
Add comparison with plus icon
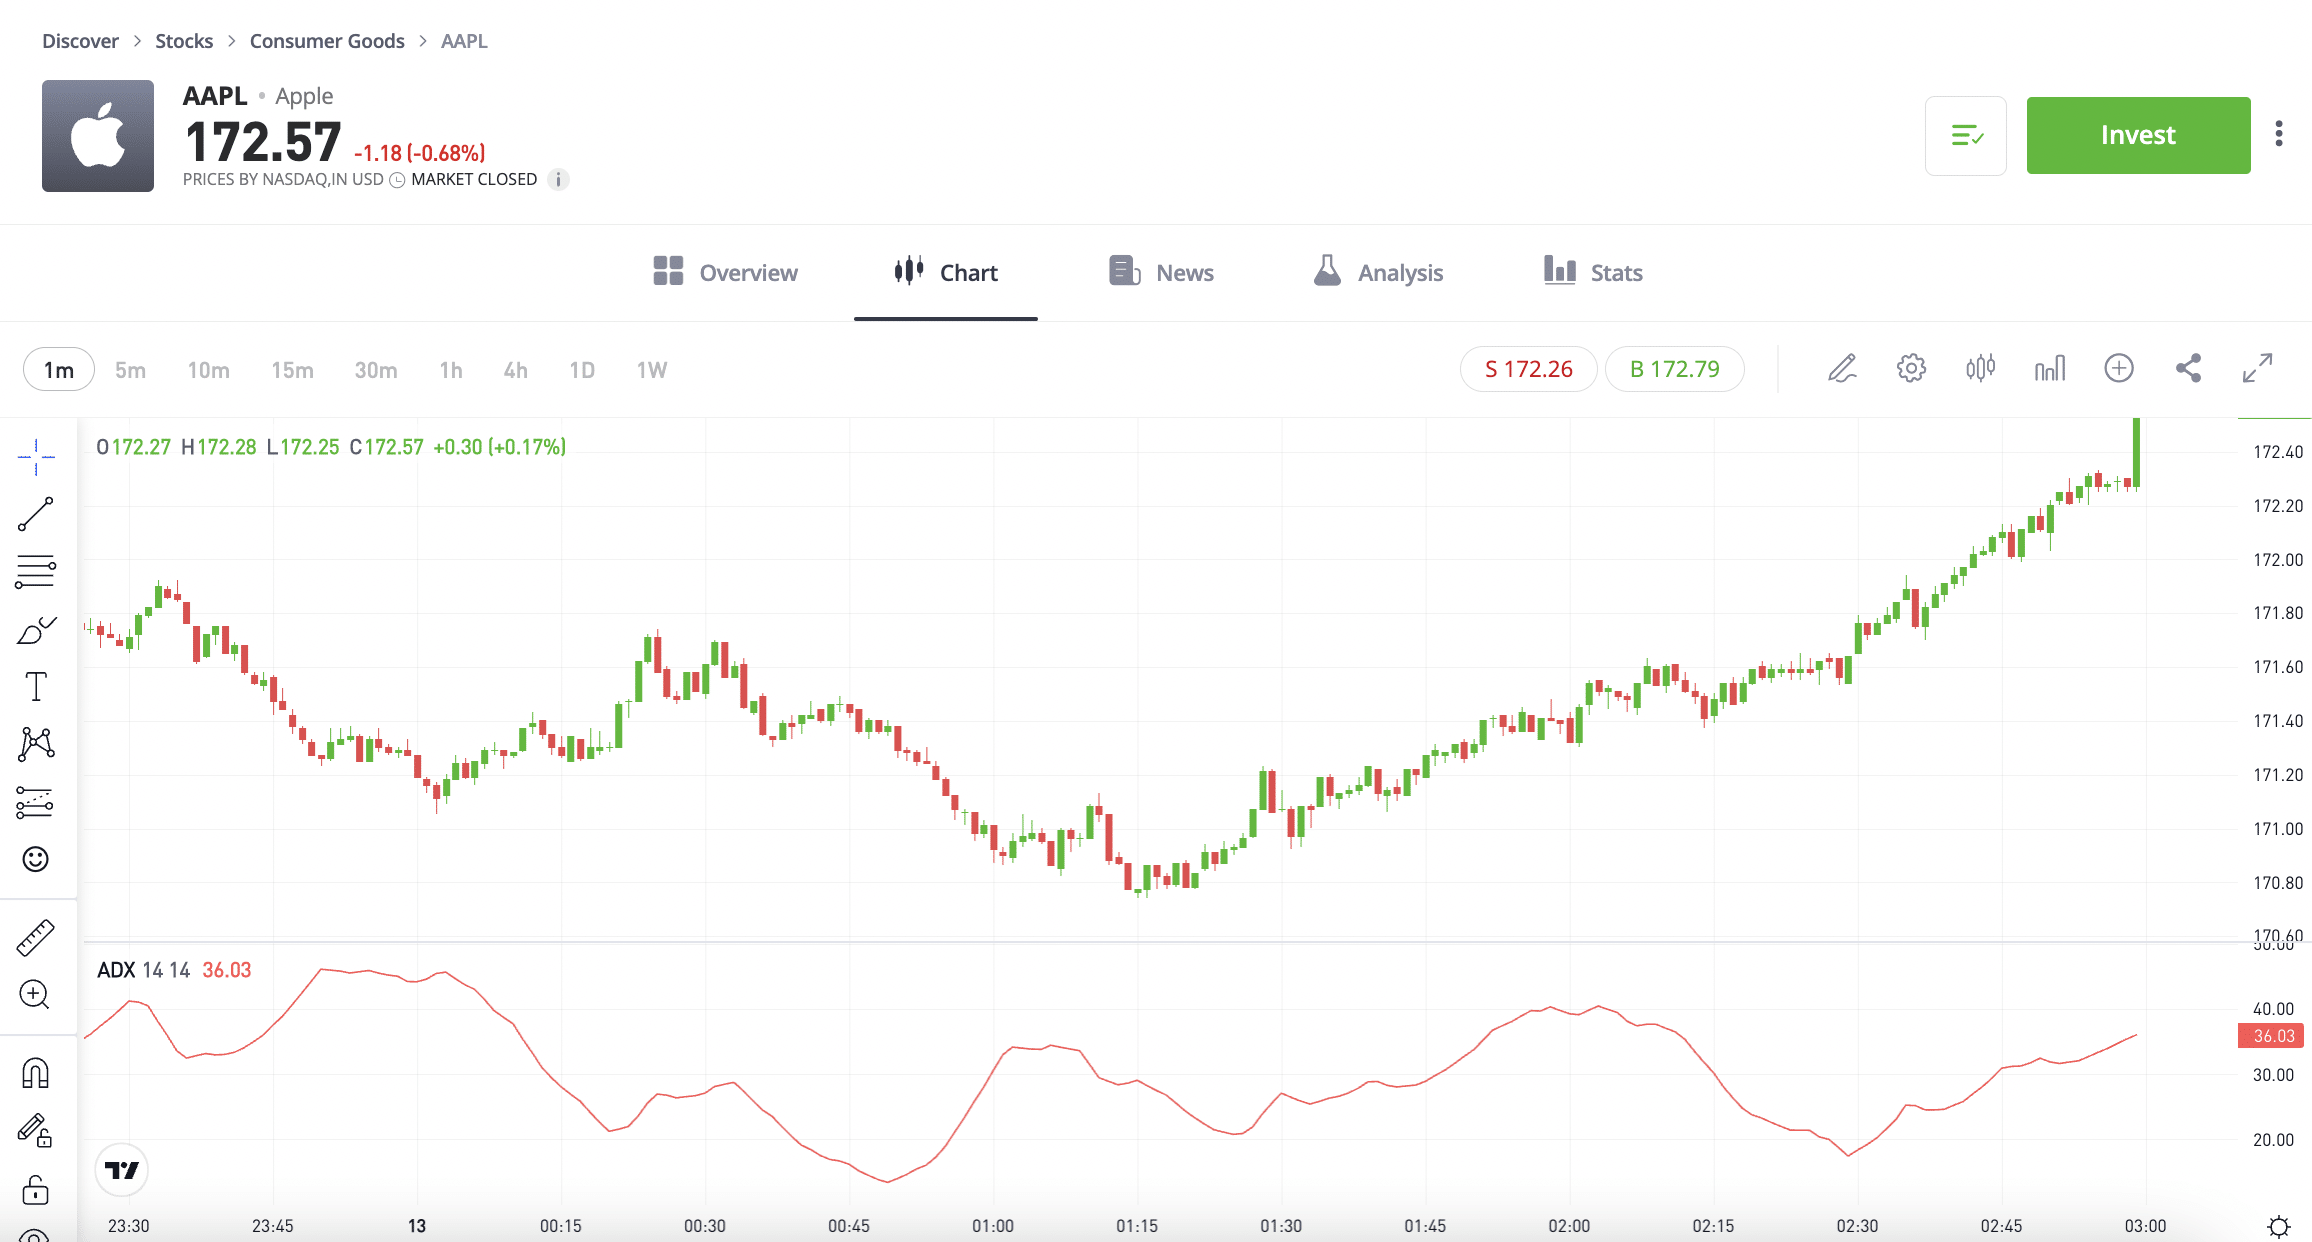(x=2119, y=369)
